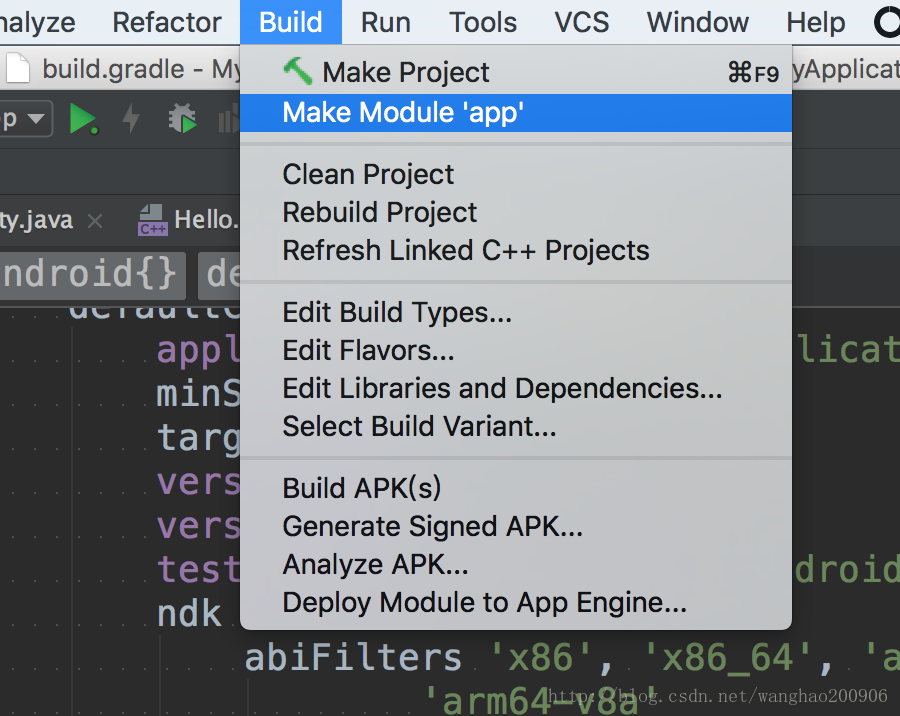Select Generate Signed APK

coord(432,526)
